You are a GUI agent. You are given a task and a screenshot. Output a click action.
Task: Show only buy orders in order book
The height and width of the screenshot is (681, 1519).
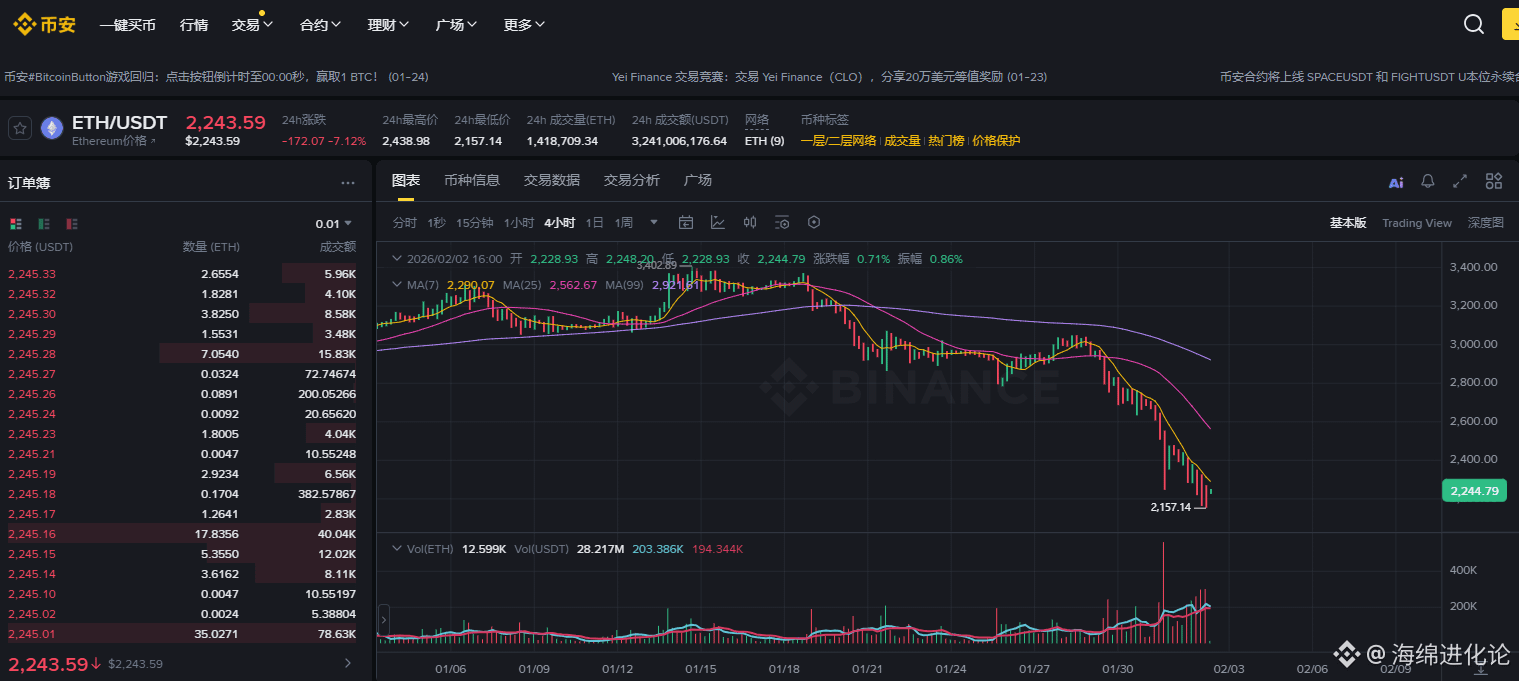(x=44, y=224)
